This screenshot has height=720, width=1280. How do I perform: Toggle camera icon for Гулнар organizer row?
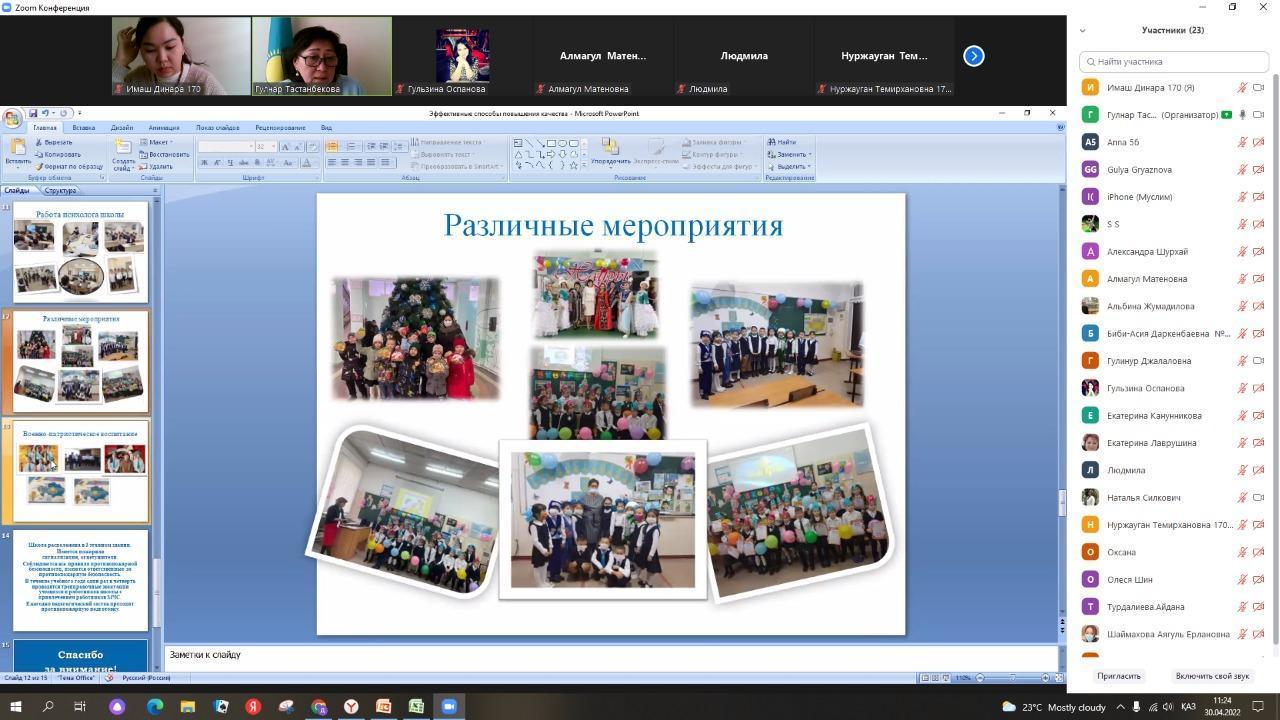[x=1259, y=115]
